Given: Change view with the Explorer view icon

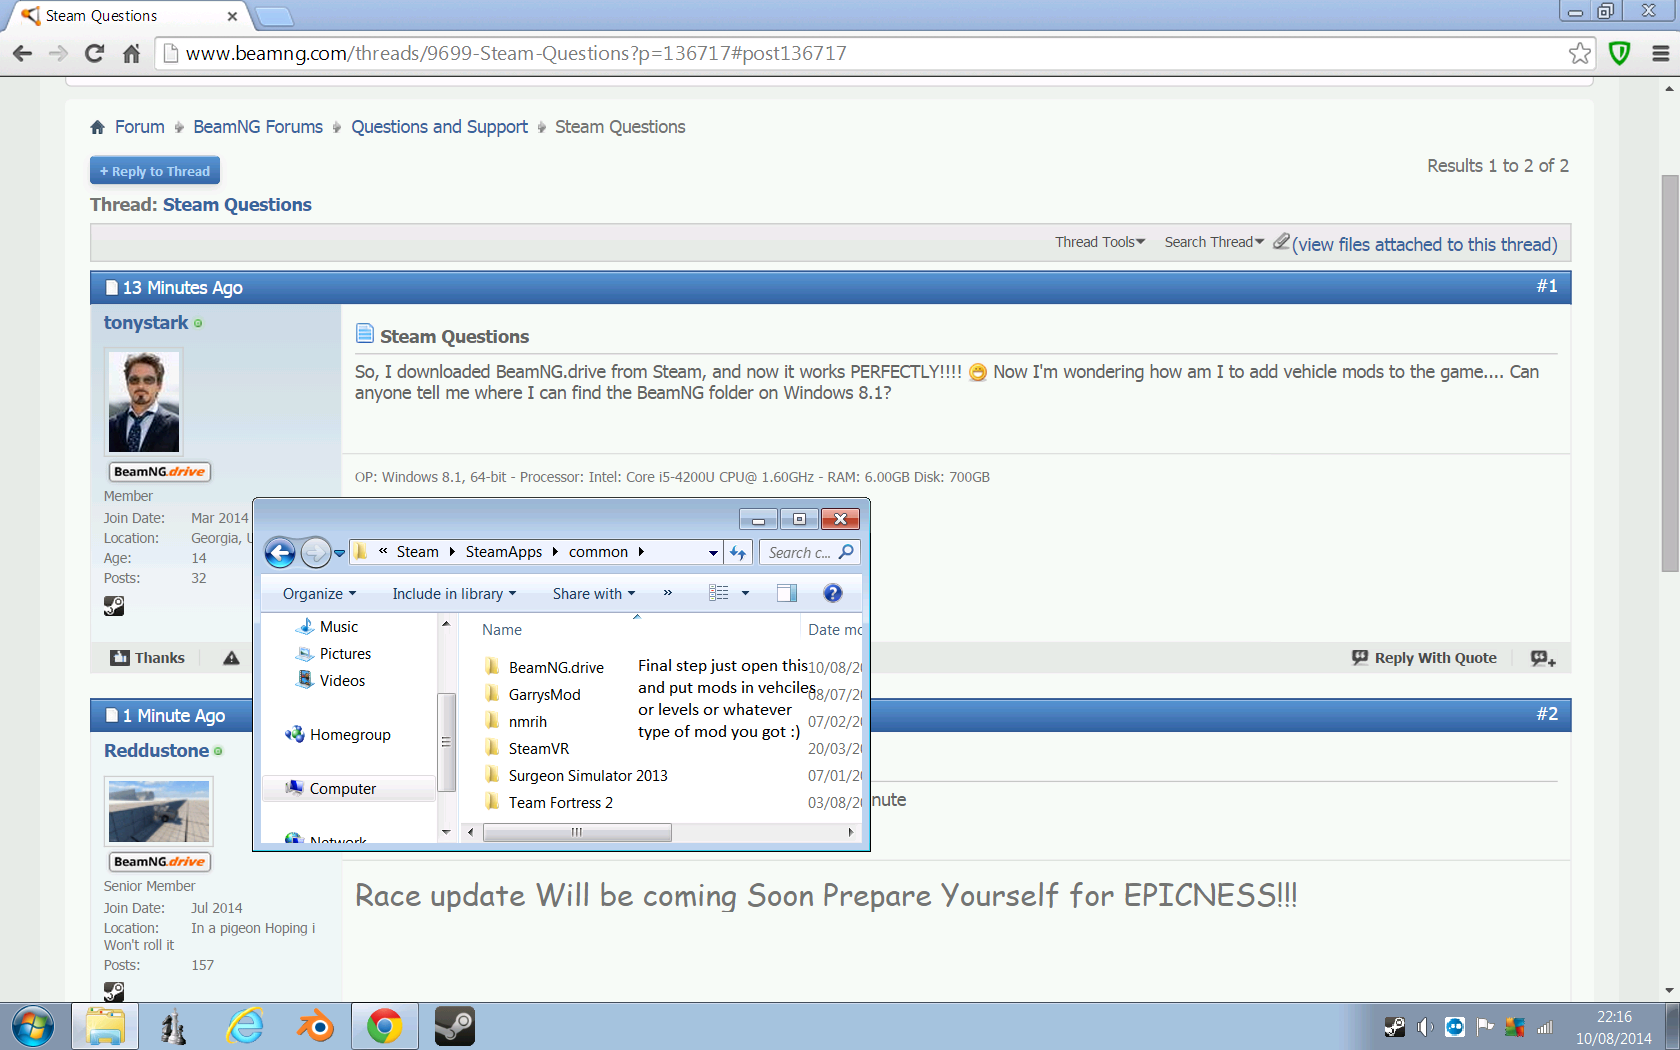Looking at the screenshot, I should point(718,593).
